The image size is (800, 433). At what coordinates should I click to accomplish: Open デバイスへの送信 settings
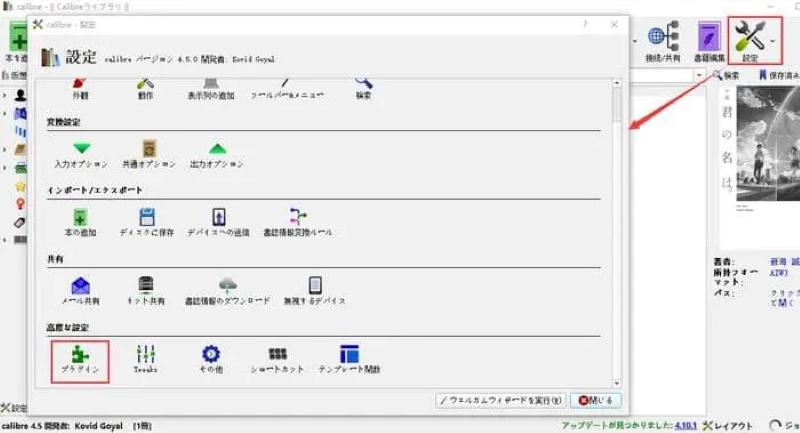(218, 223)
